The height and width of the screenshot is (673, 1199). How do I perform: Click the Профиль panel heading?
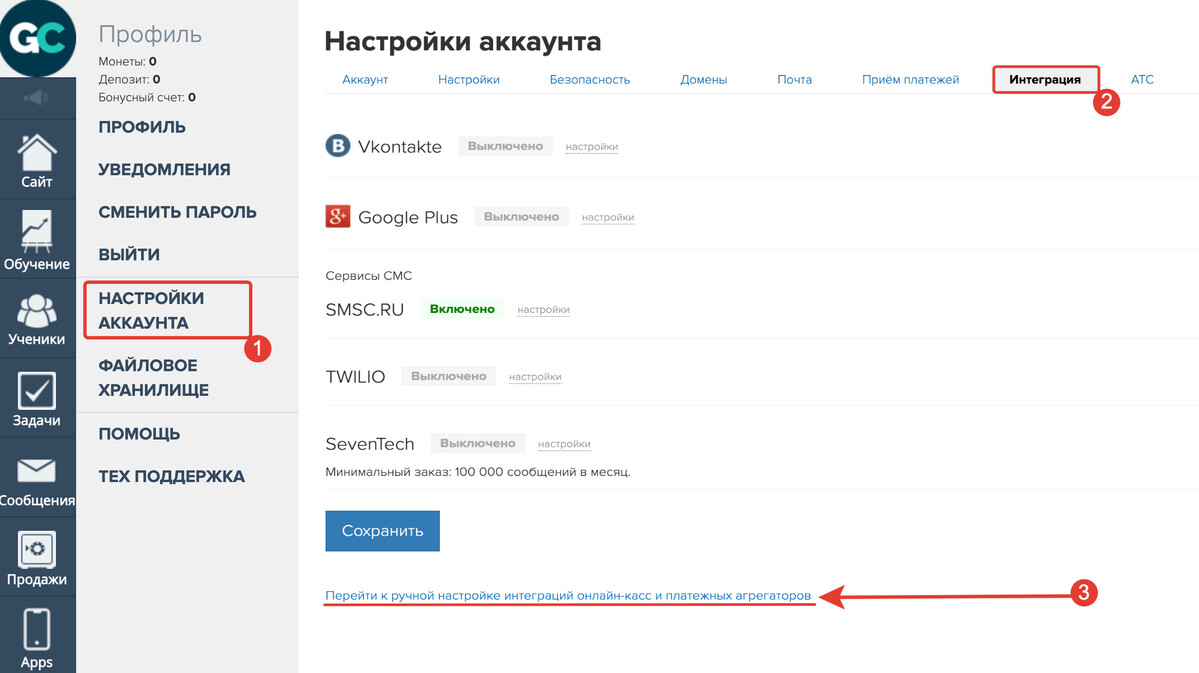(150, 34)
